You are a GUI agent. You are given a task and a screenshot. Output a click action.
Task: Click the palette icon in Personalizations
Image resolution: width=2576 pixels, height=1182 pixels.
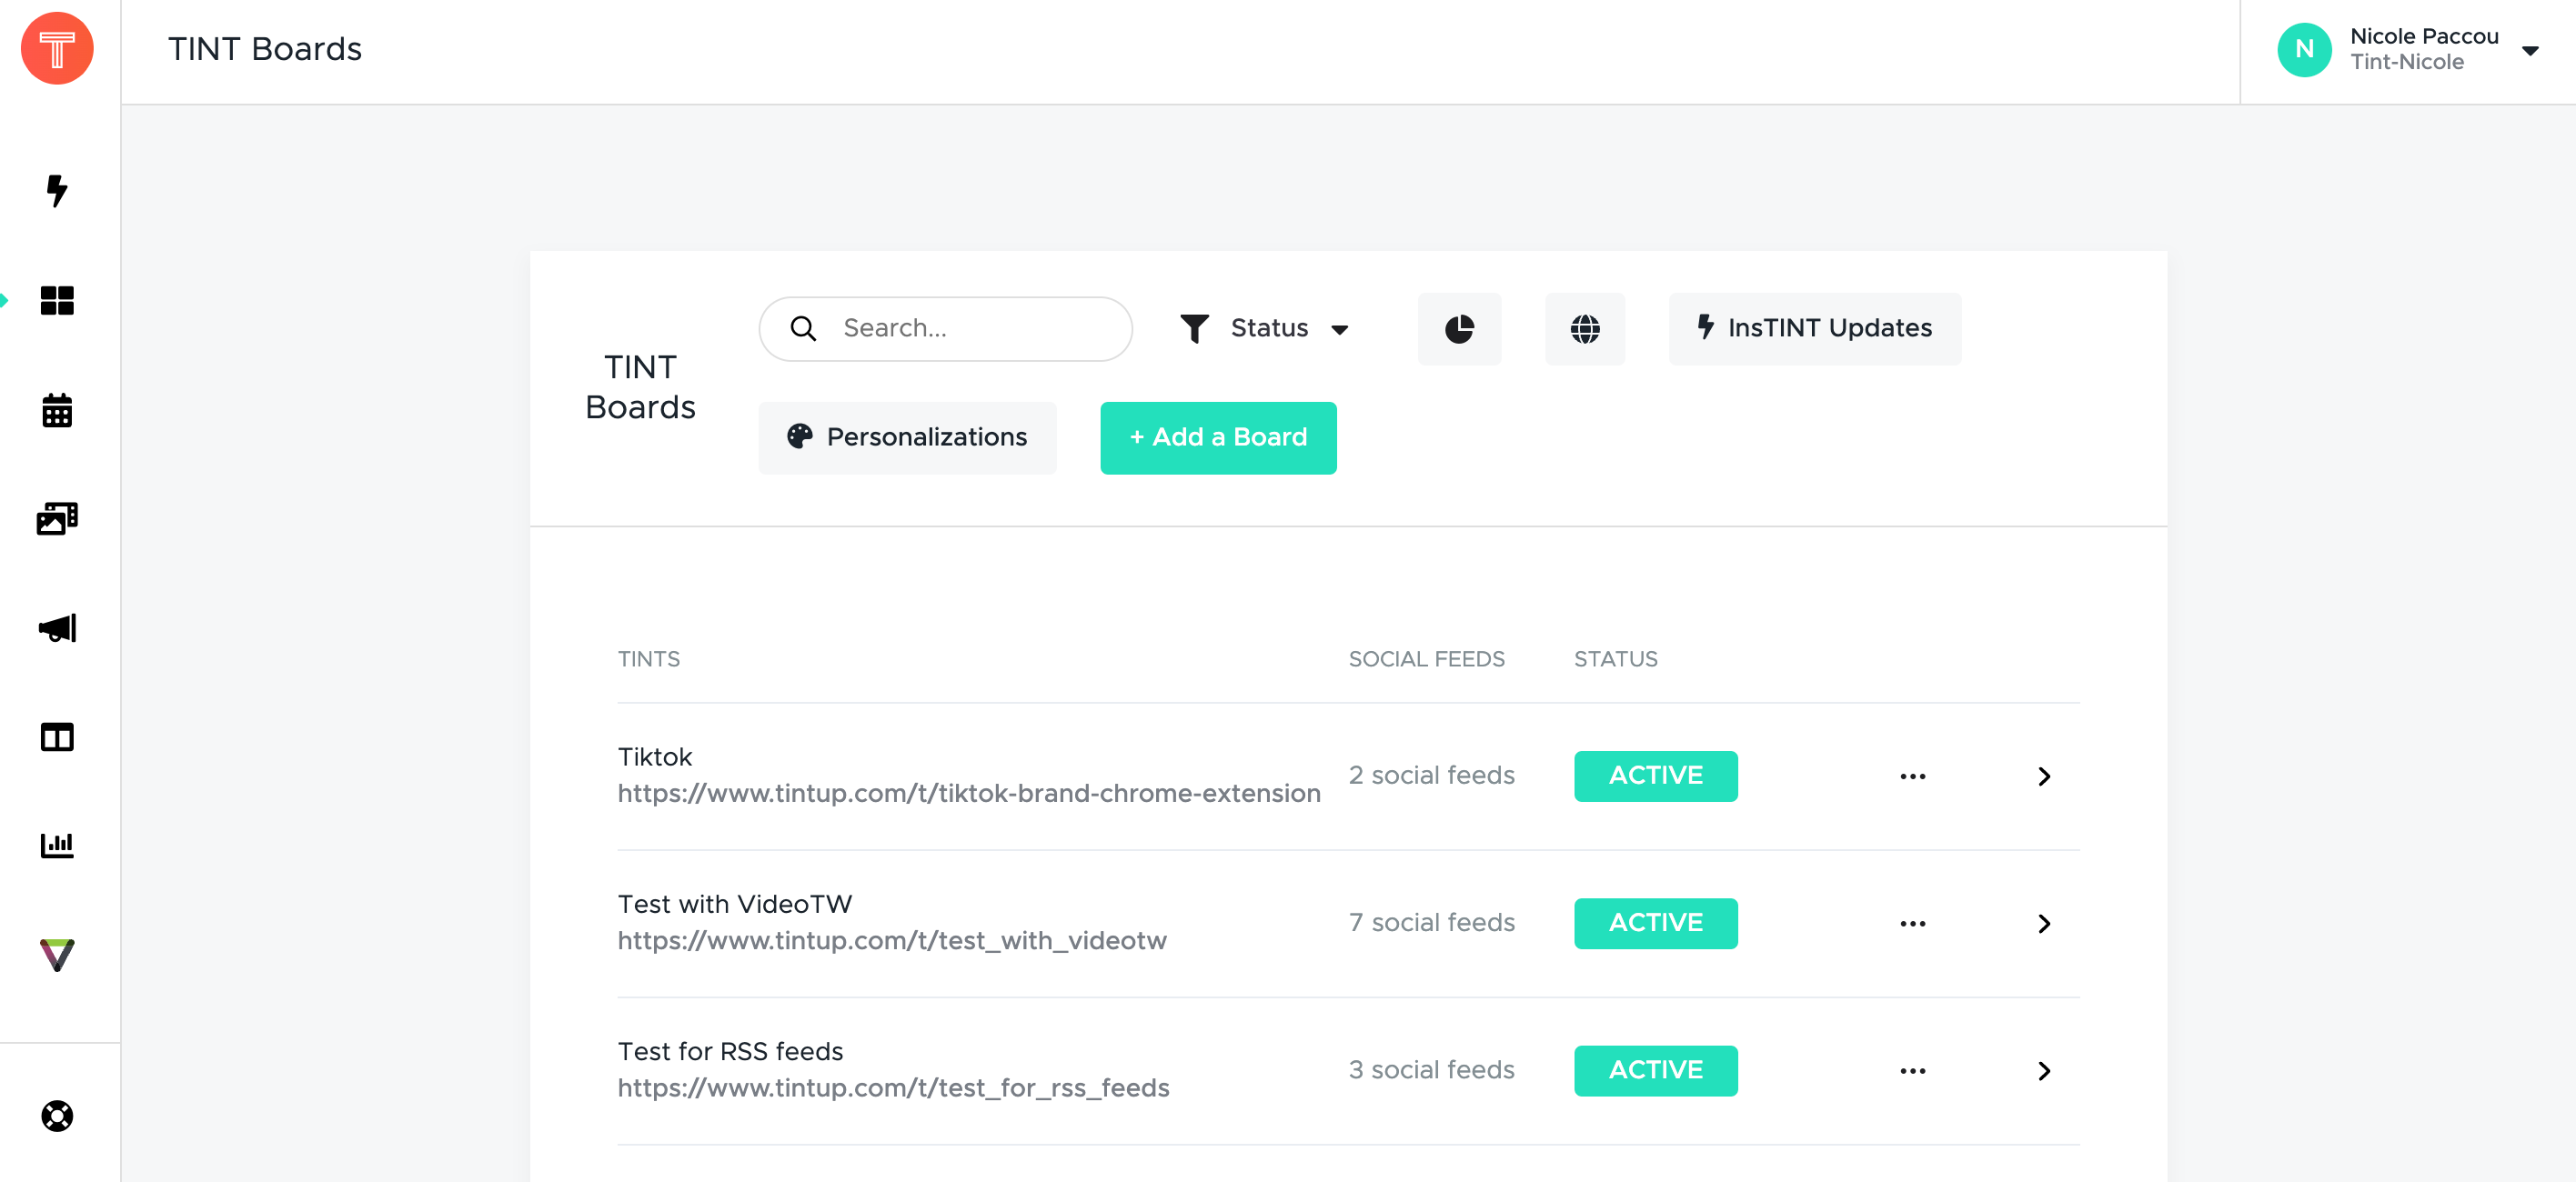799,436
